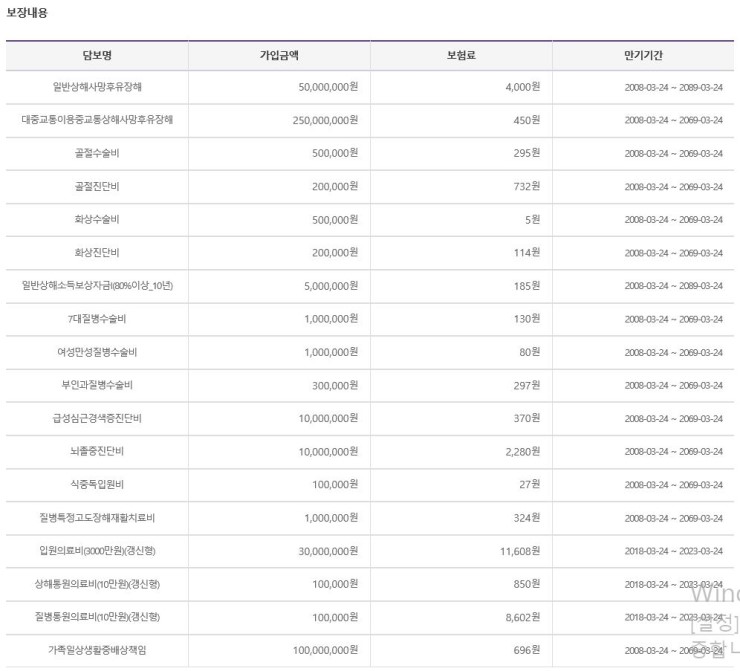This screenshot has width=740, height=671.
Task: Select the 7대질병수술비 coverage name
Action: click(97, 319)
